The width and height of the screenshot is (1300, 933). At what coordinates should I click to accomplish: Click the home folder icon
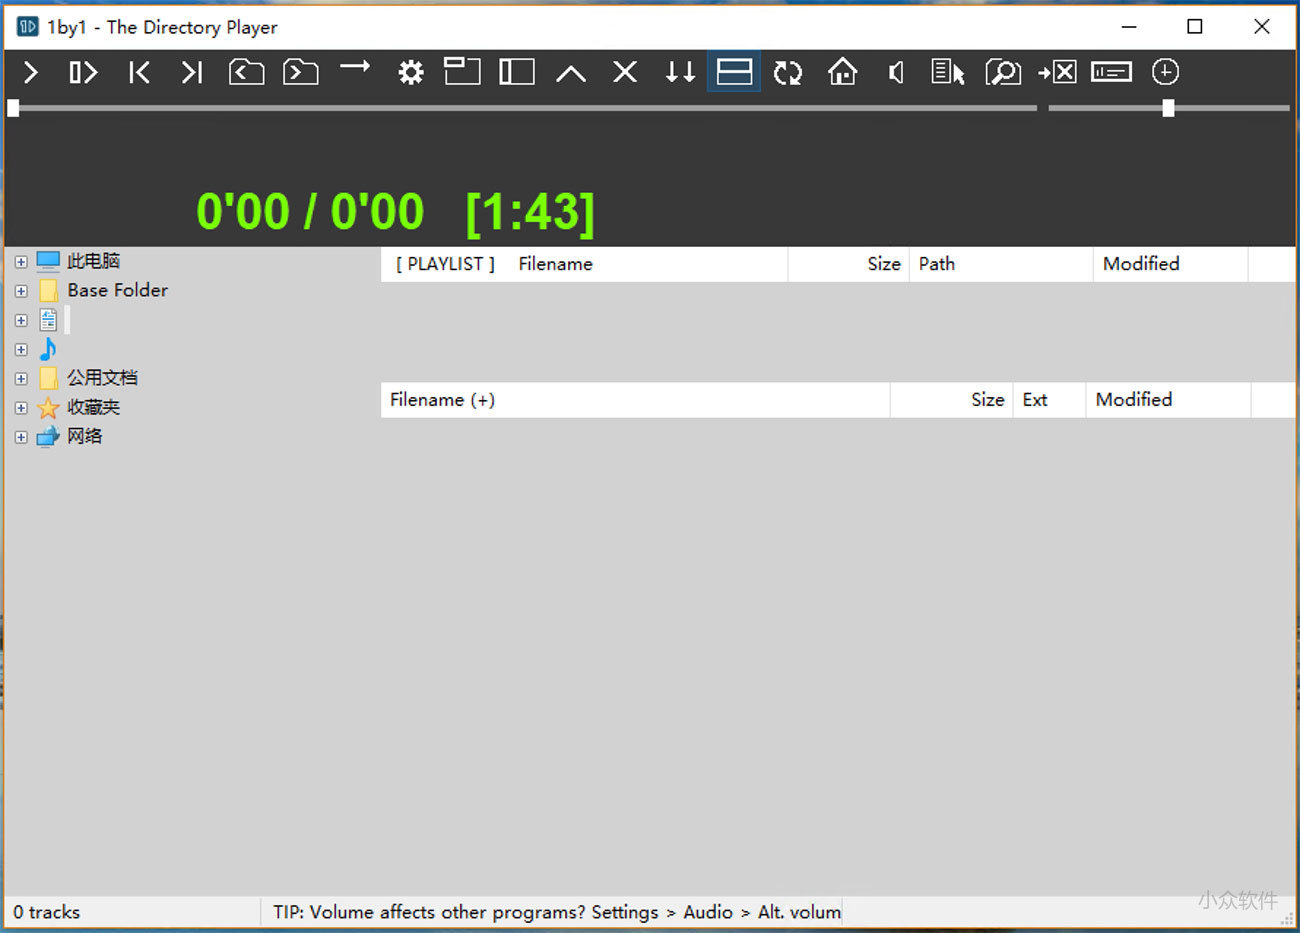click(x=842, y=72)
